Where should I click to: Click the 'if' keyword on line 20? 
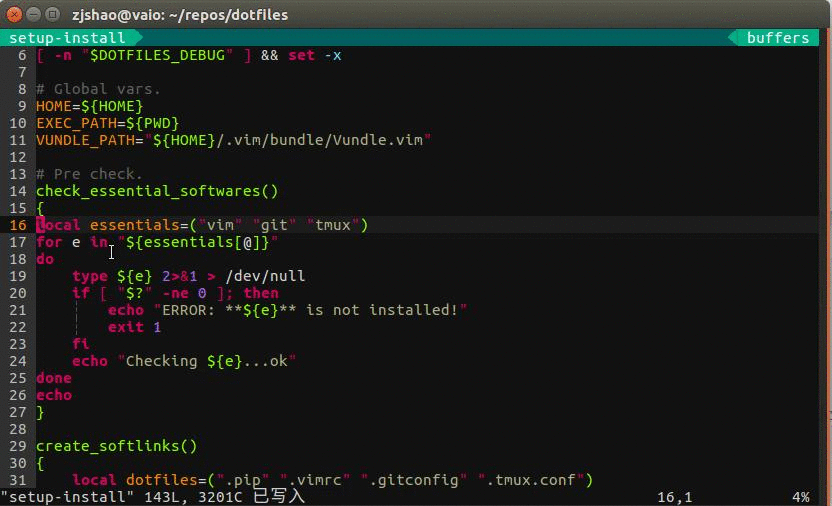(x=81, y=293)
